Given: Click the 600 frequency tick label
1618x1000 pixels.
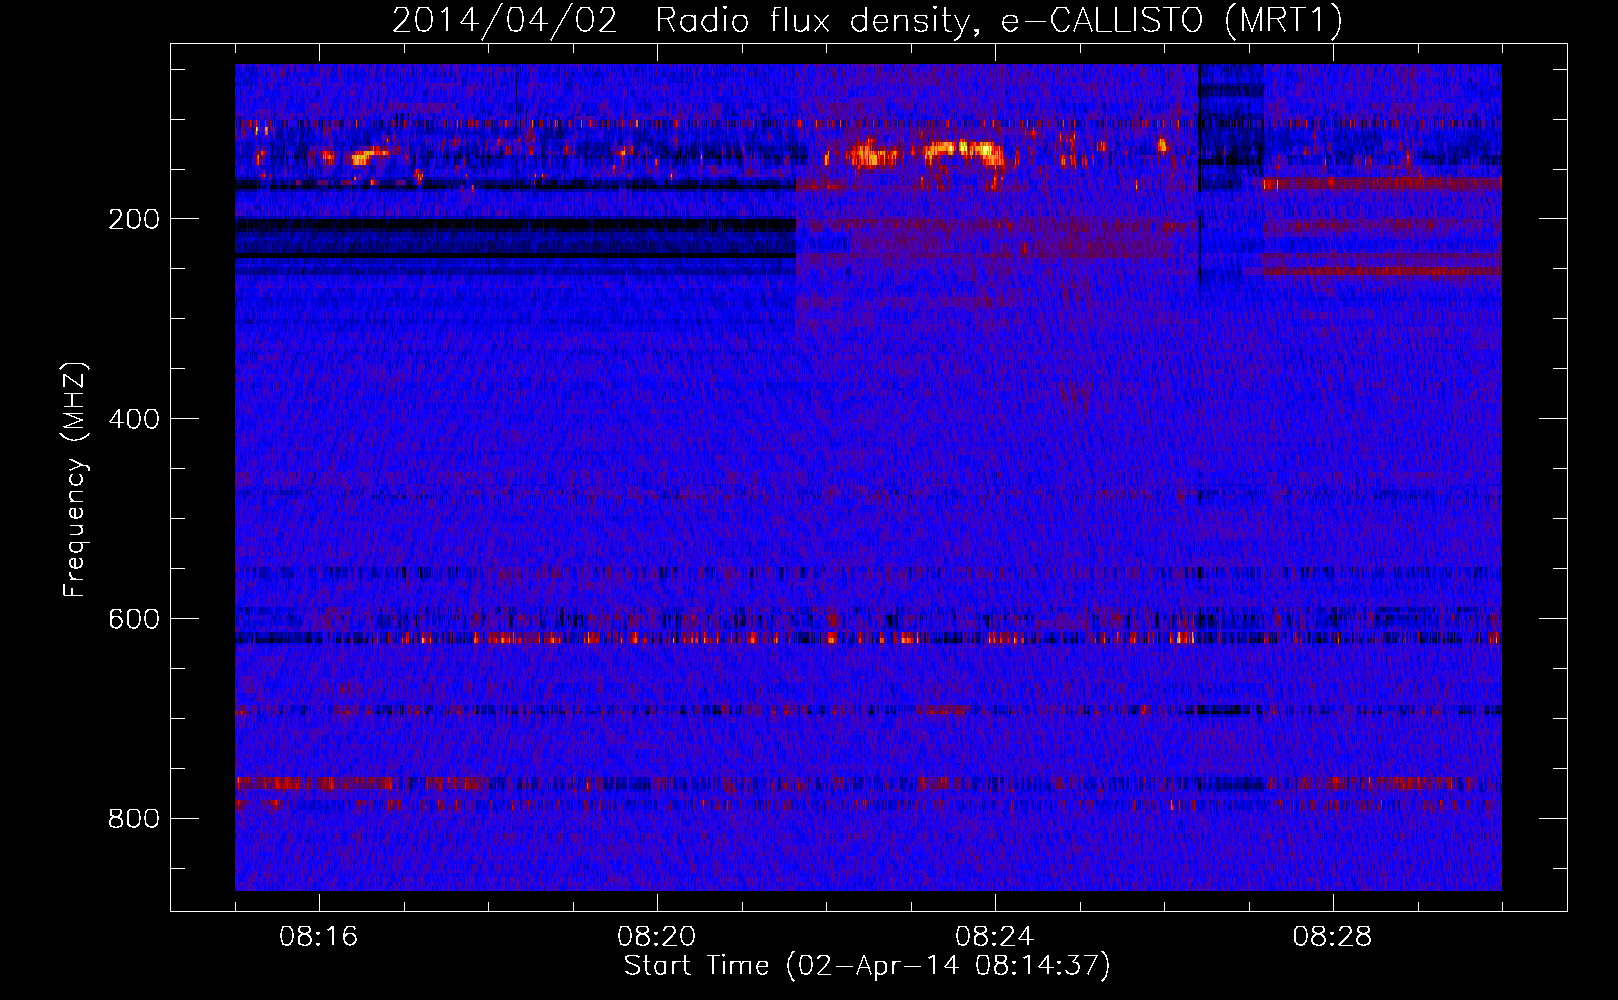Looking at the screenshot, I should tap(134, 619).
